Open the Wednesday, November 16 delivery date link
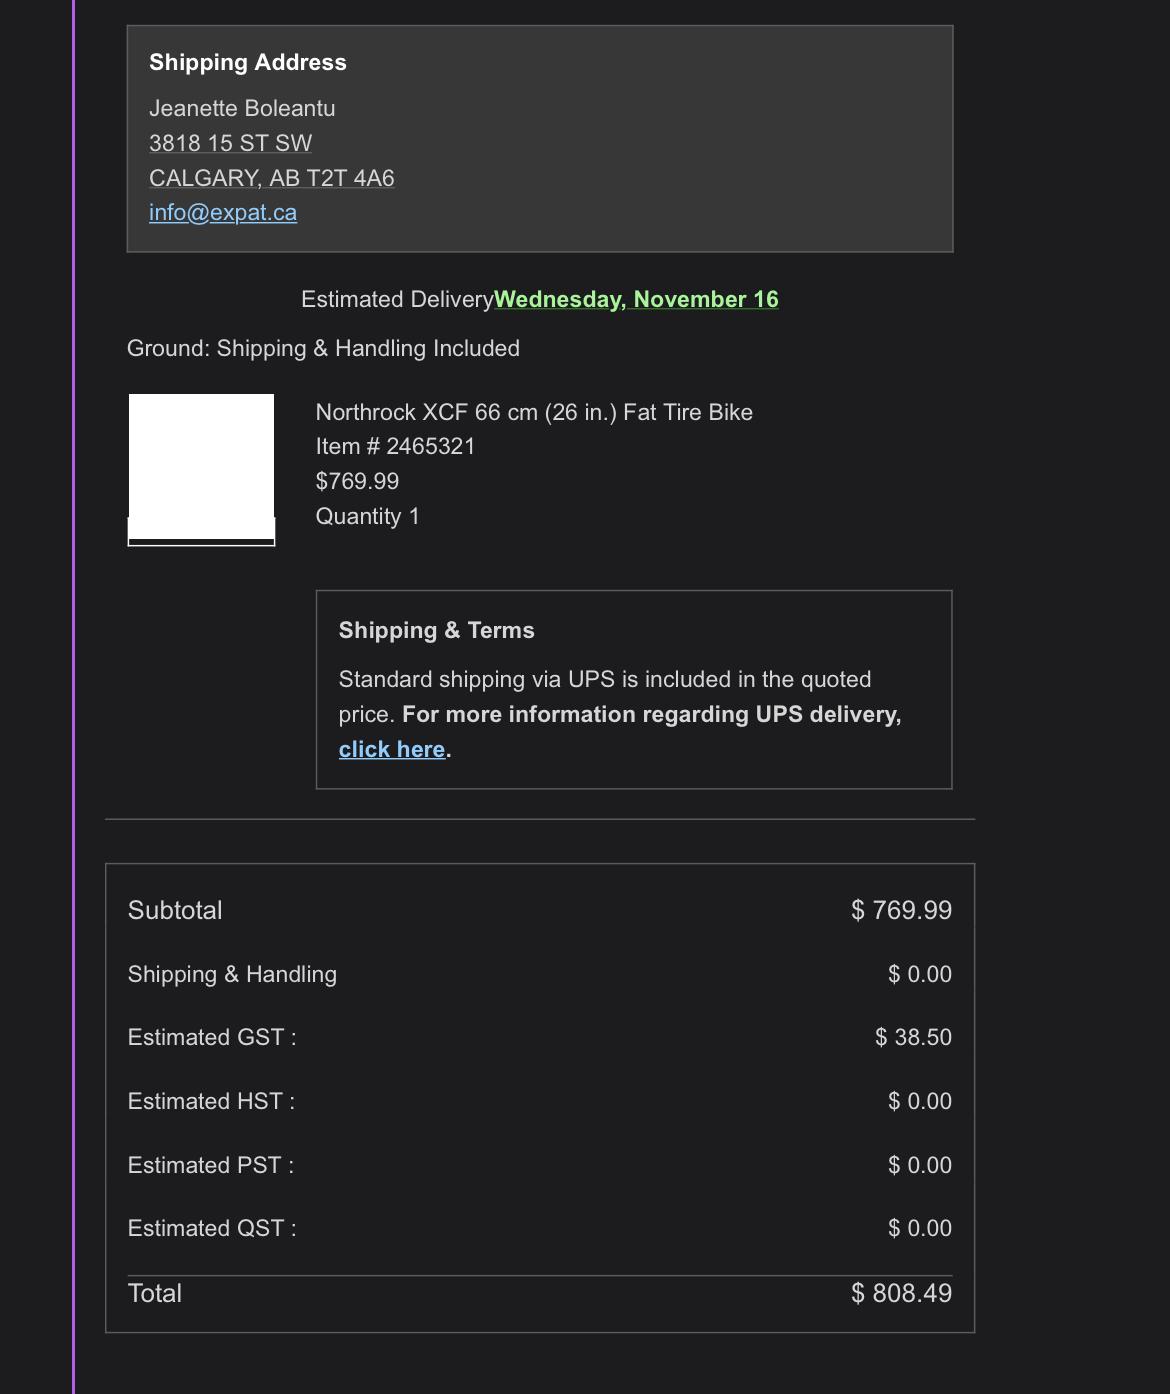 click(x=636, y=300)
